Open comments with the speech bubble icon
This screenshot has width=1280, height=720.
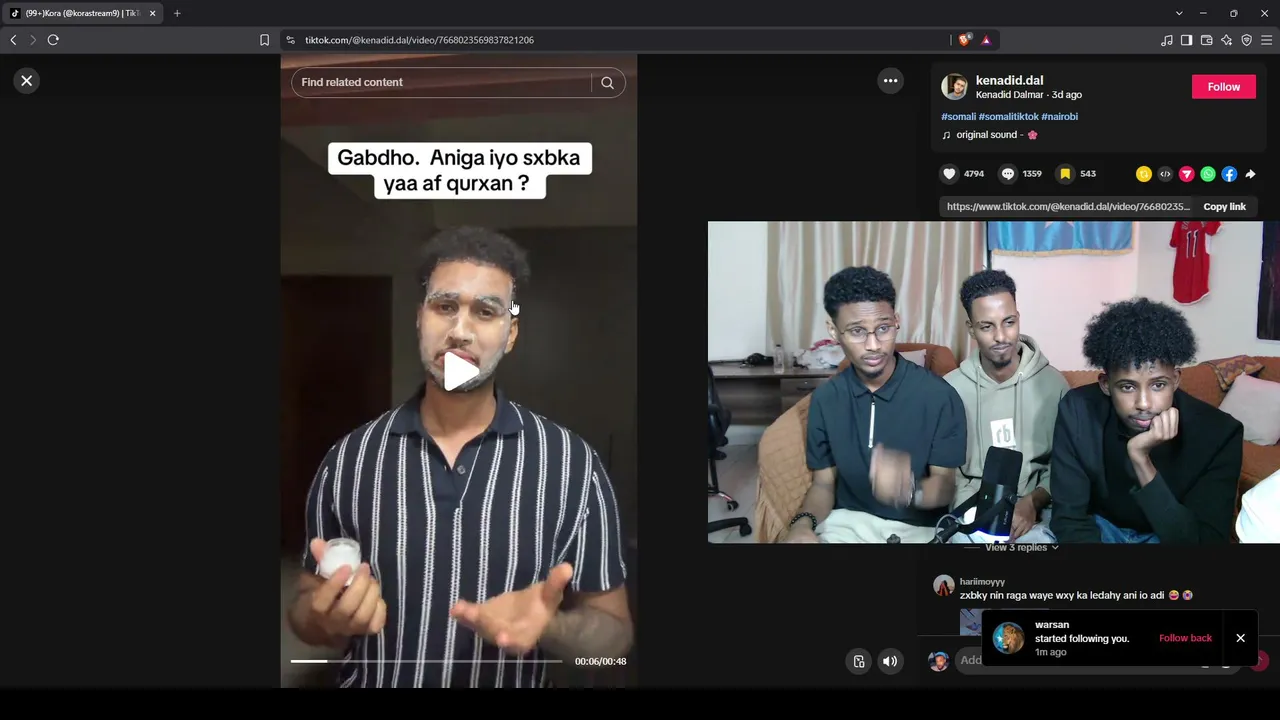(x=1008, y=174)
